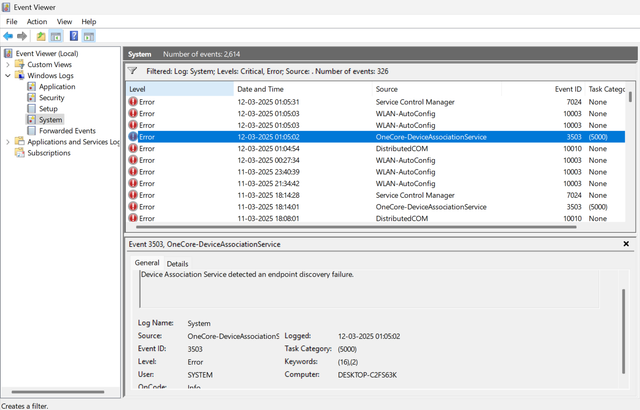
Task: Click the event list vertical scrollbar
Action: click(x=630, y=97)
